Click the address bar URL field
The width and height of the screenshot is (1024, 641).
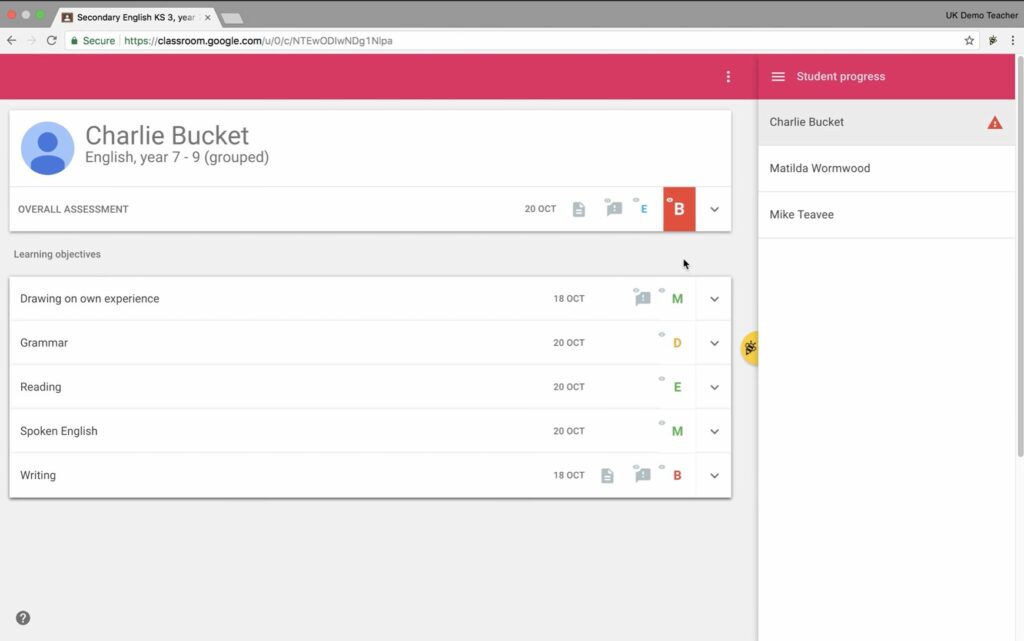522,40
